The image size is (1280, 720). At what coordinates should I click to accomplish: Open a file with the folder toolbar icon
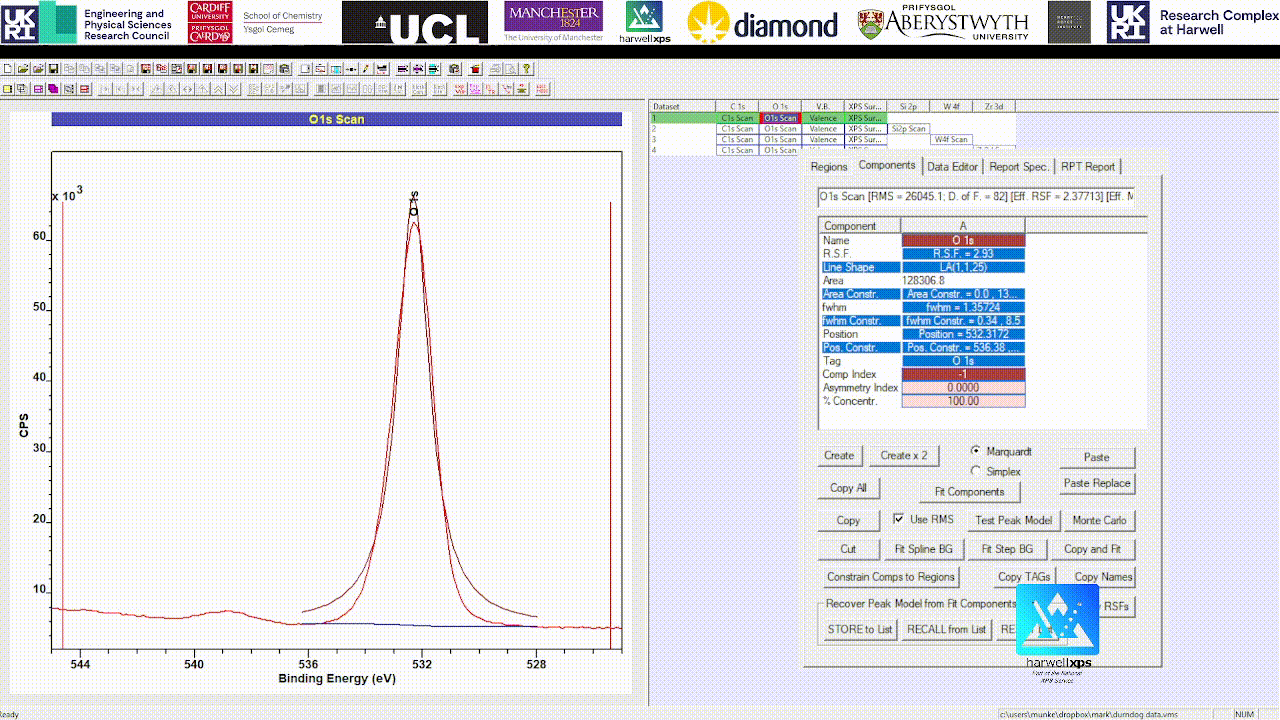tap(23, 69)
